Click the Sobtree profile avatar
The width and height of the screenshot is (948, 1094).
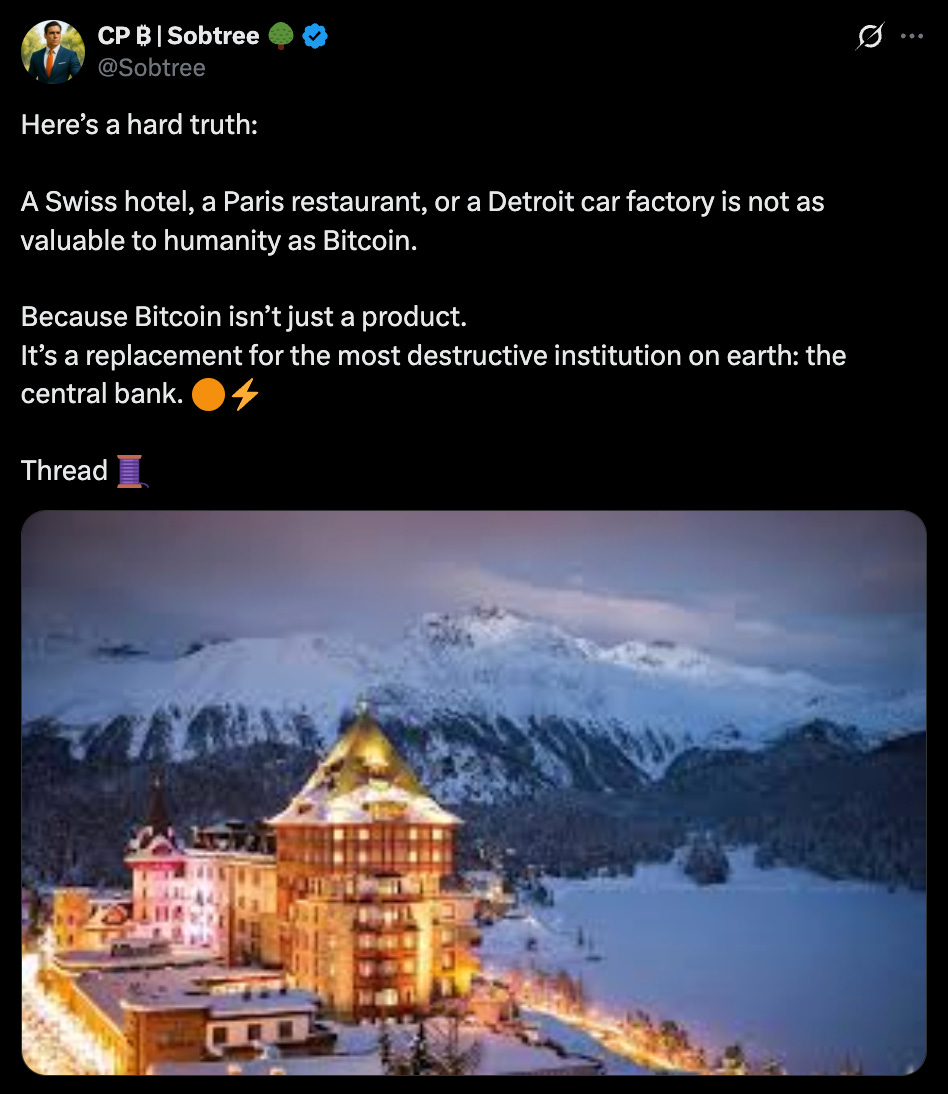tap(53, 52)
